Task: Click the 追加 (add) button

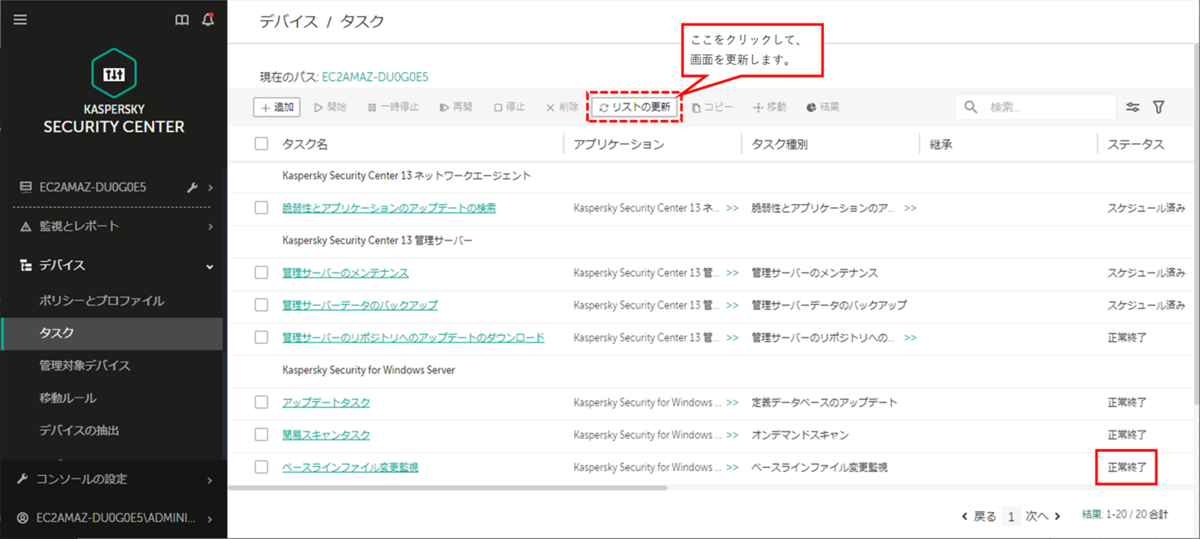Action: click(275, 107)
